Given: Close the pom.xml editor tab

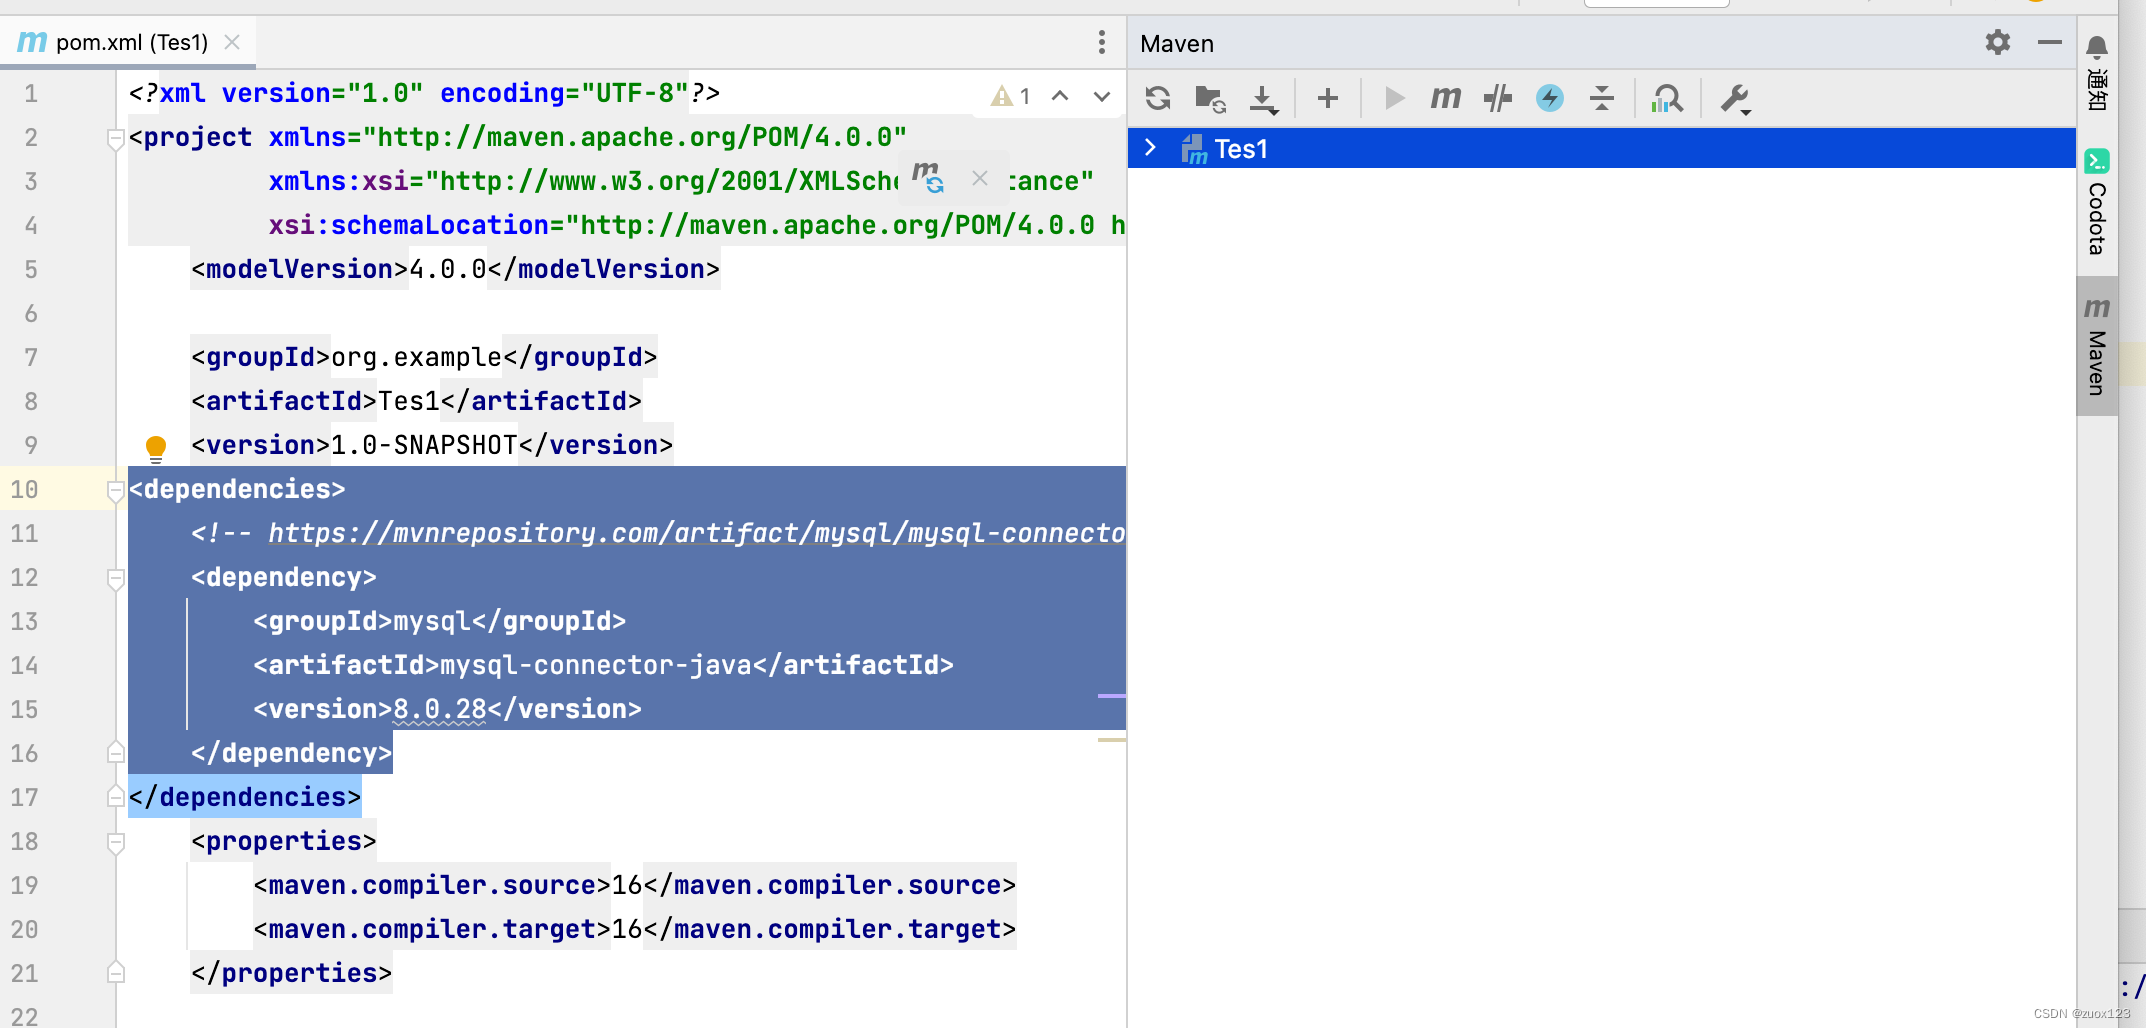Looking at the screenshot, I should [x=232, y=42].
